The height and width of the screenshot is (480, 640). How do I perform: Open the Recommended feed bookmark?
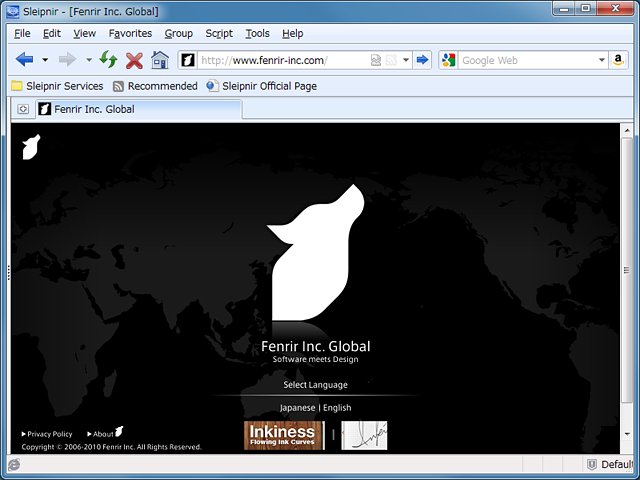pyautogui.click(x=155, y=86)
